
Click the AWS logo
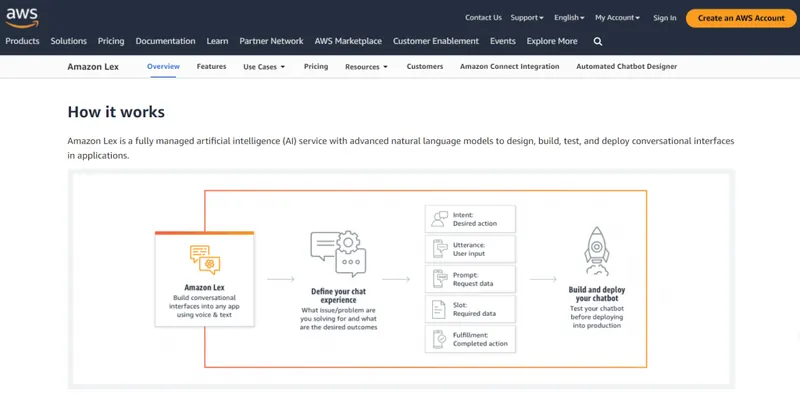(22, 18)
